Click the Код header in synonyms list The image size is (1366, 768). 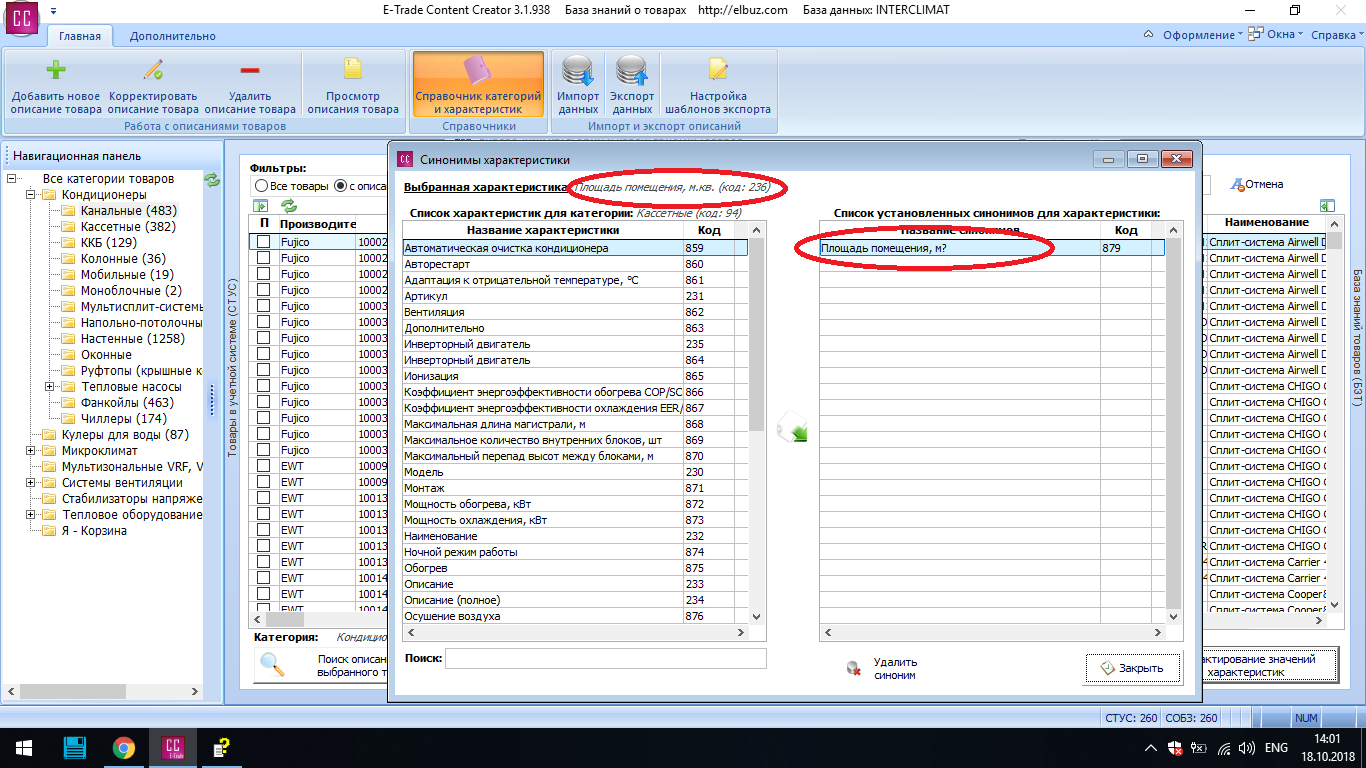click(1126, 231)
